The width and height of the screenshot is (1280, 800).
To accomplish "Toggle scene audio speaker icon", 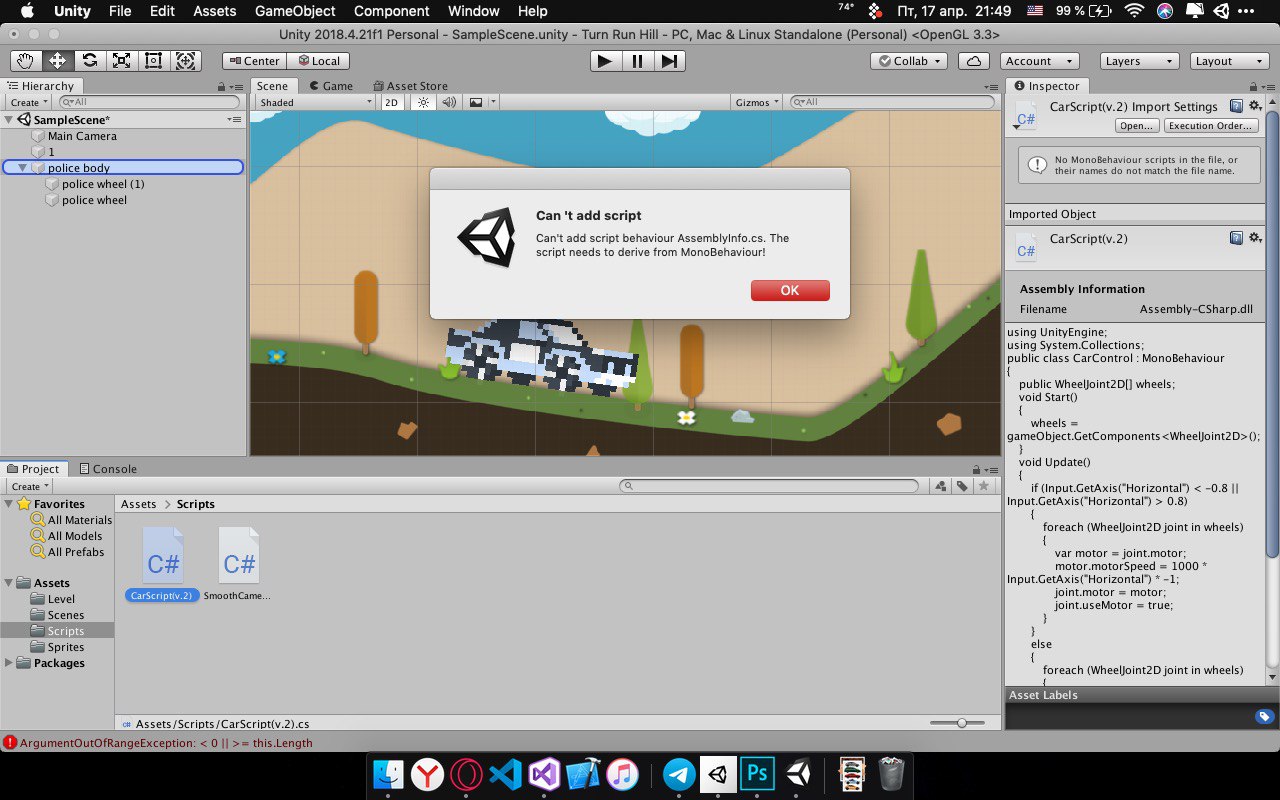I will tap(449, 102).
